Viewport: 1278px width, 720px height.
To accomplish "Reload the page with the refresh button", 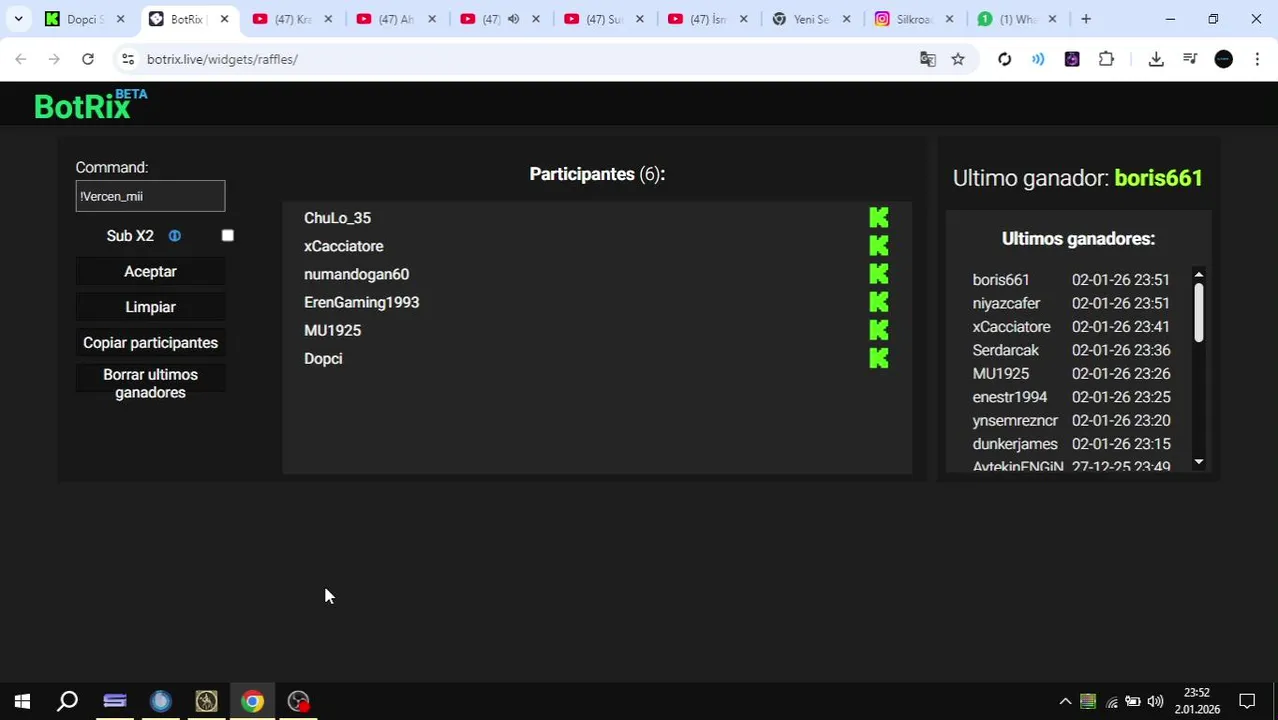I will [x=88, y=59].
